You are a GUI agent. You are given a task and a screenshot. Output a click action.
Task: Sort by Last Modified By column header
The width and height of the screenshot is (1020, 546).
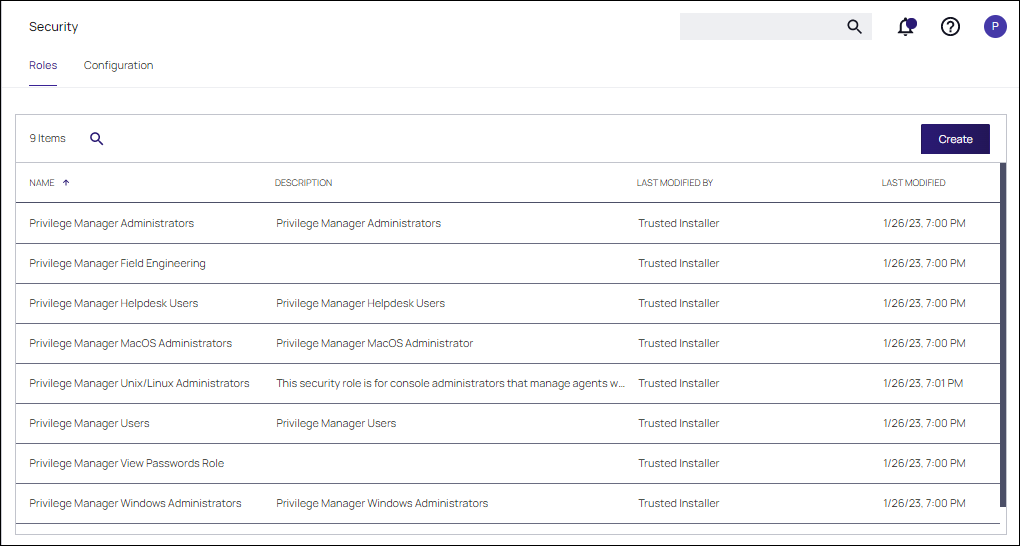click(674, 183)
